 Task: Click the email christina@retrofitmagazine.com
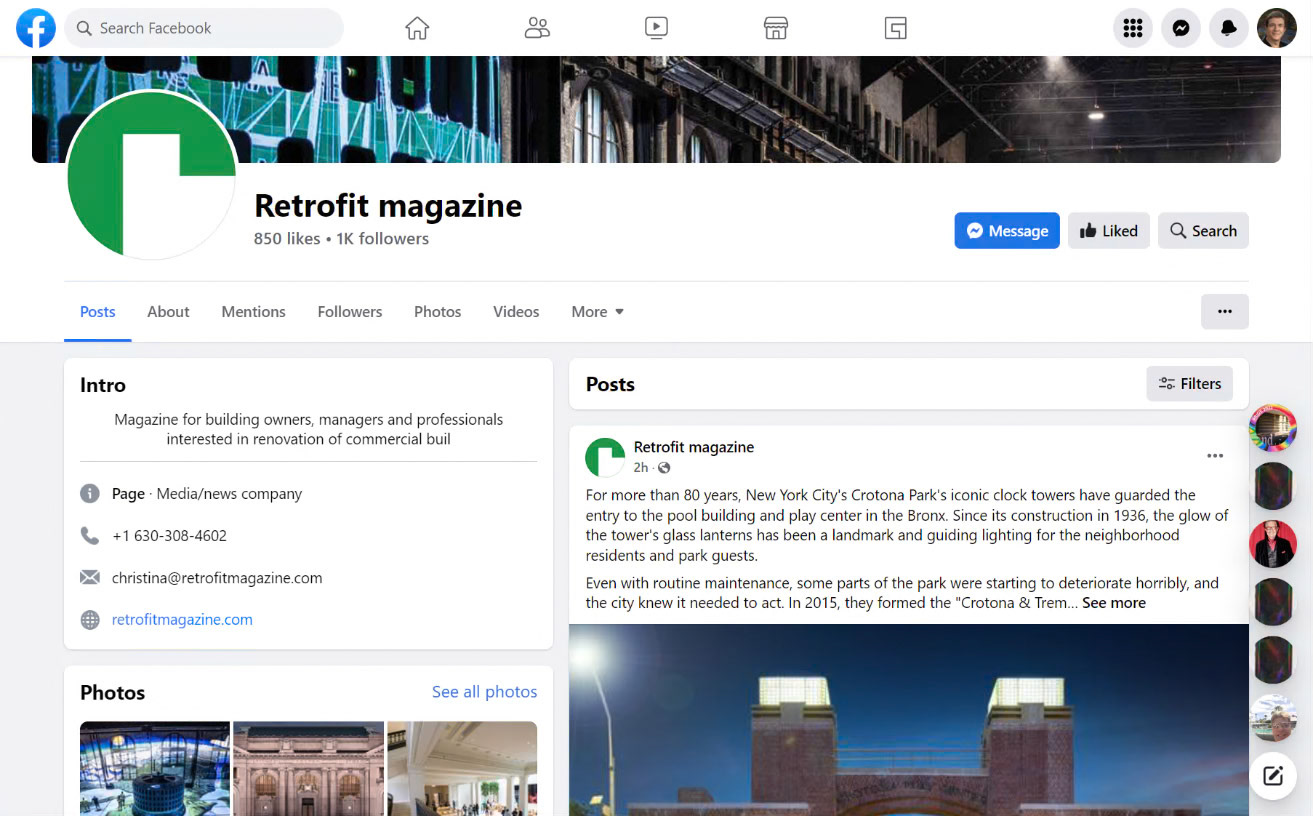(x=217, y=578)
